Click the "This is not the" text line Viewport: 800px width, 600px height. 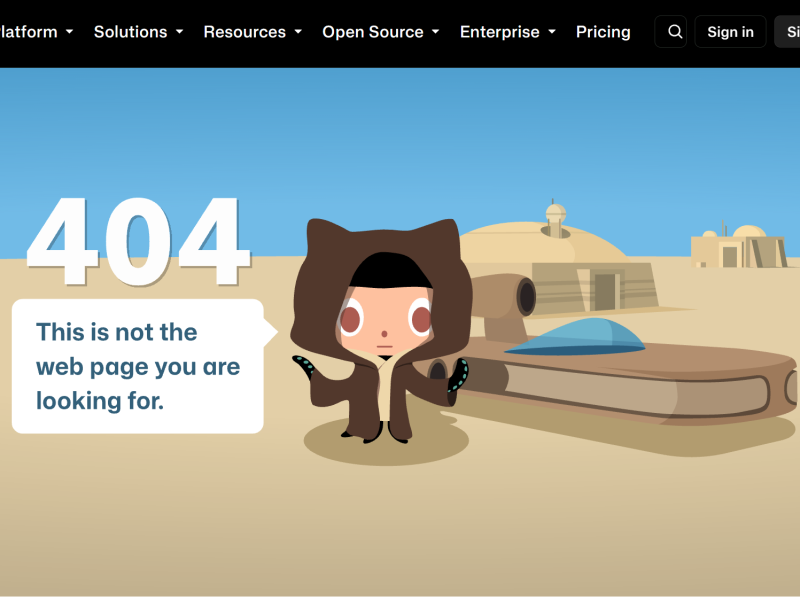(x=116, y=332)
